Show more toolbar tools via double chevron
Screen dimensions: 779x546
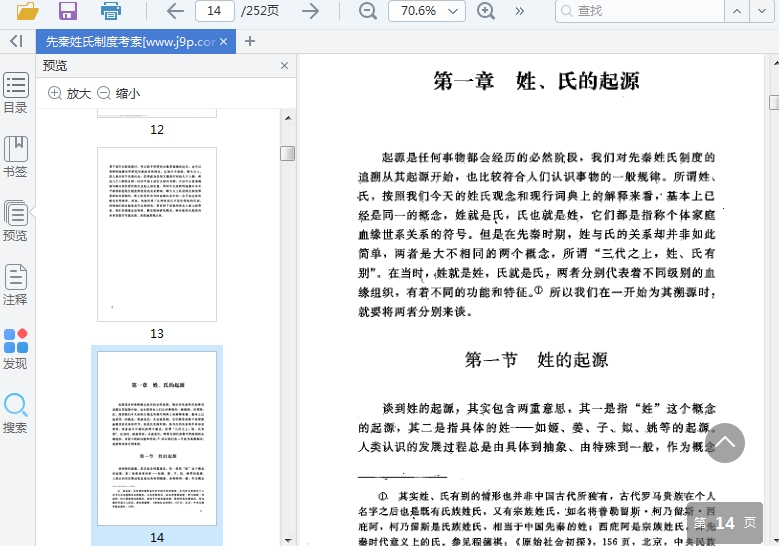coord(520,11)
